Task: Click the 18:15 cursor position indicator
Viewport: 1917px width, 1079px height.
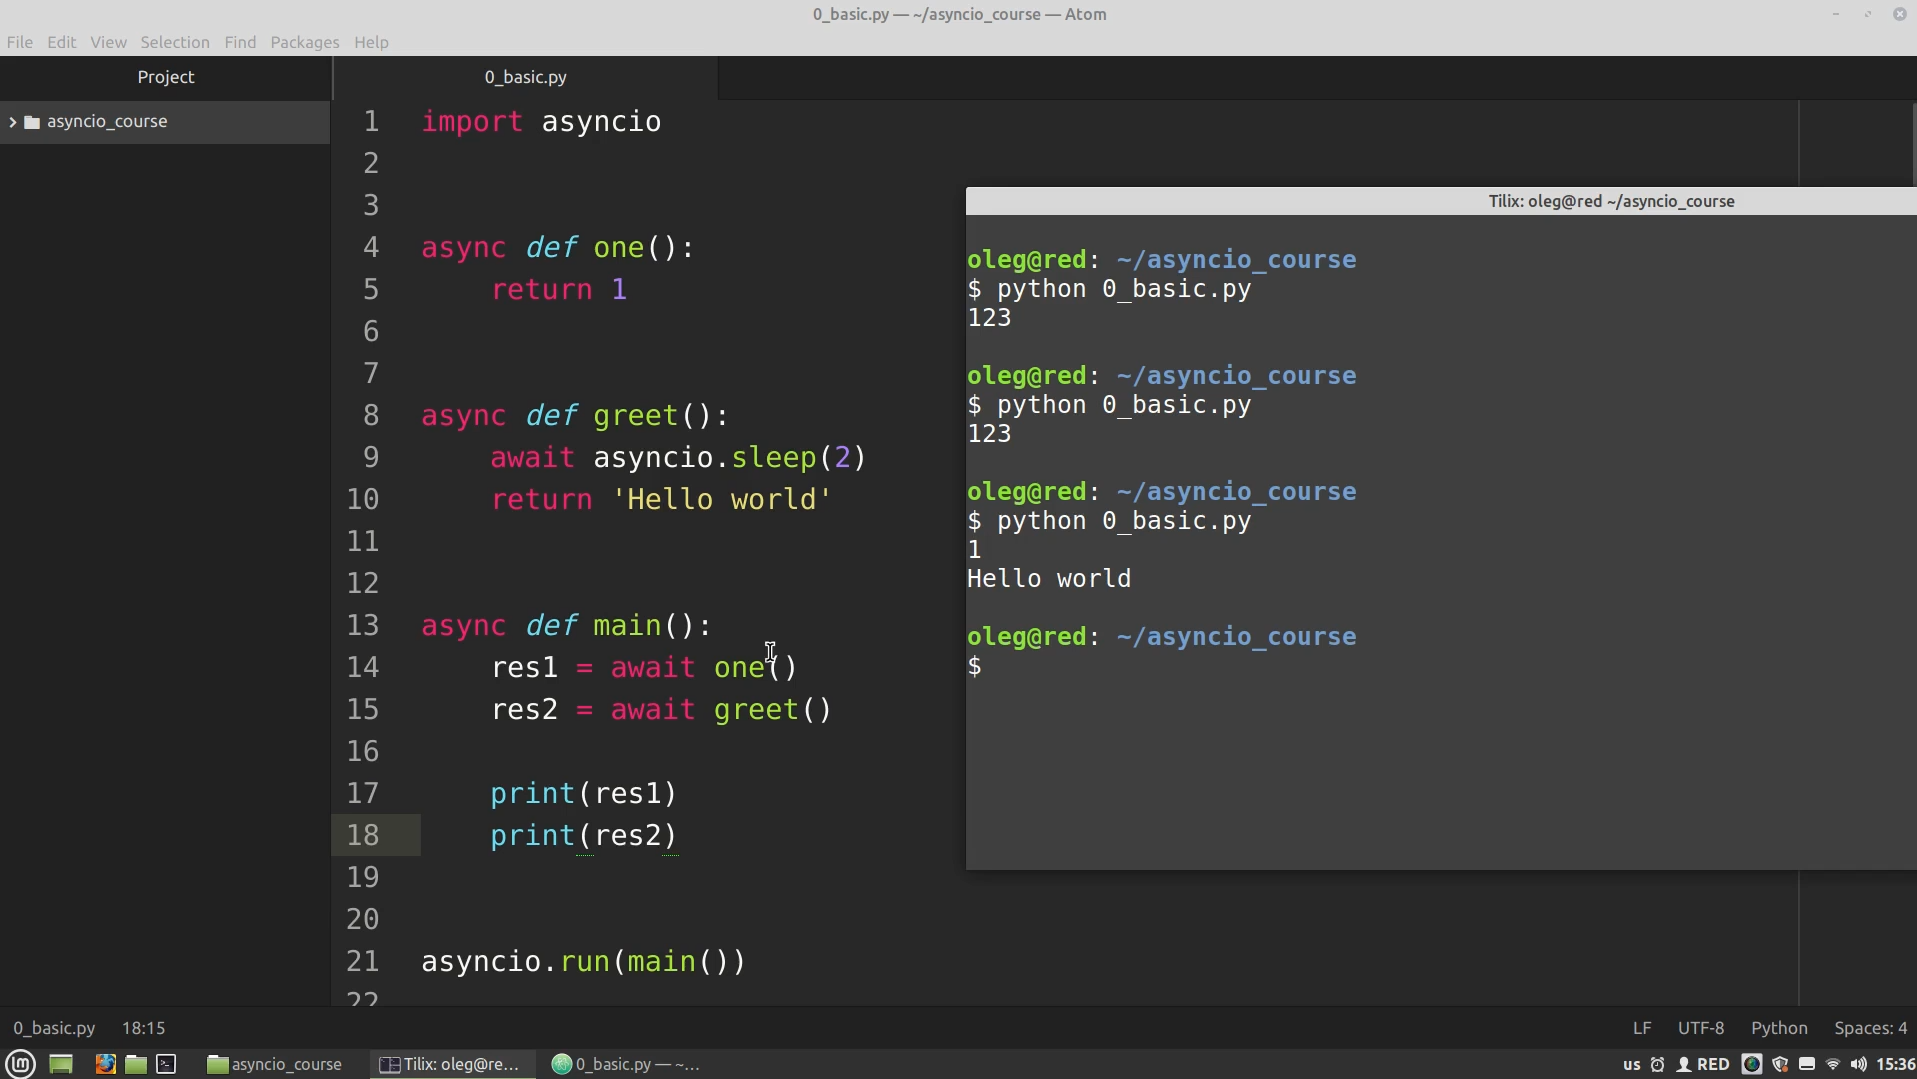Action: [143, 1028]
